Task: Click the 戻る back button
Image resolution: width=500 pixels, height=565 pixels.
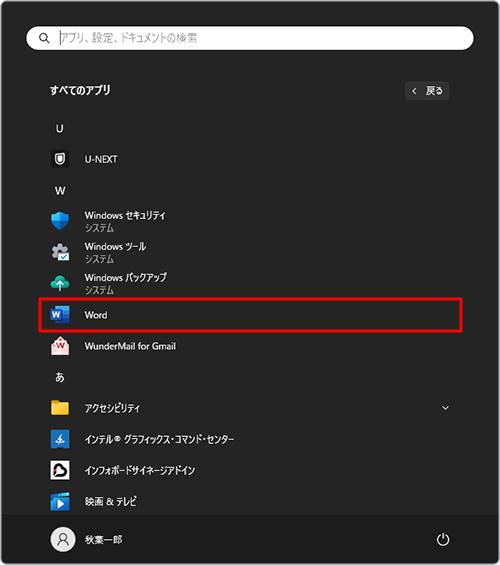Action: pyautogui.click(x=427, y=91)
